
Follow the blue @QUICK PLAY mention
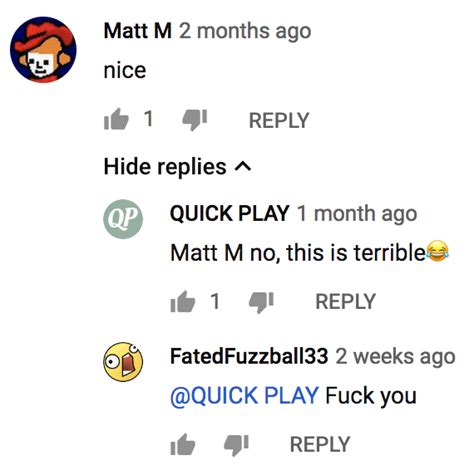[244, 396]
